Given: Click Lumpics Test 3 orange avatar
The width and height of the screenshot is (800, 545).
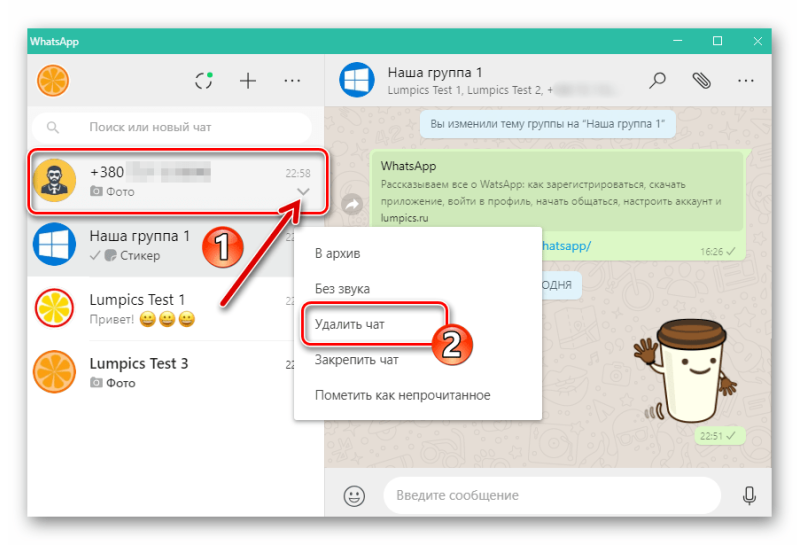Looking at the screenshot, I should click(54, 371).
